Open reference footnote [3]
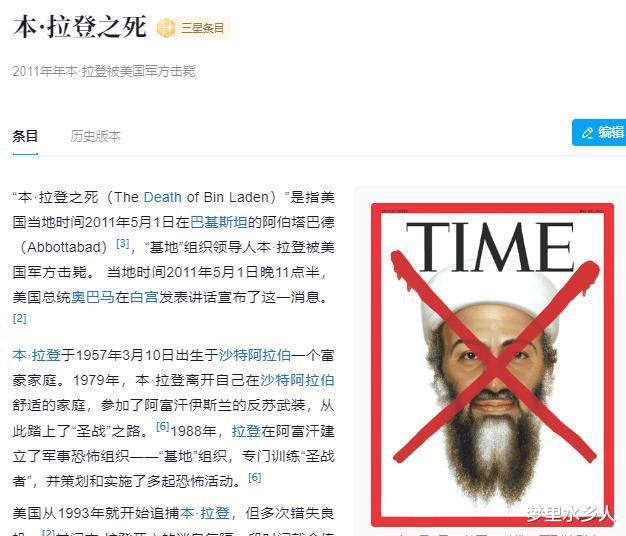Viewport: 626px width, 536px height. (123, 243)
